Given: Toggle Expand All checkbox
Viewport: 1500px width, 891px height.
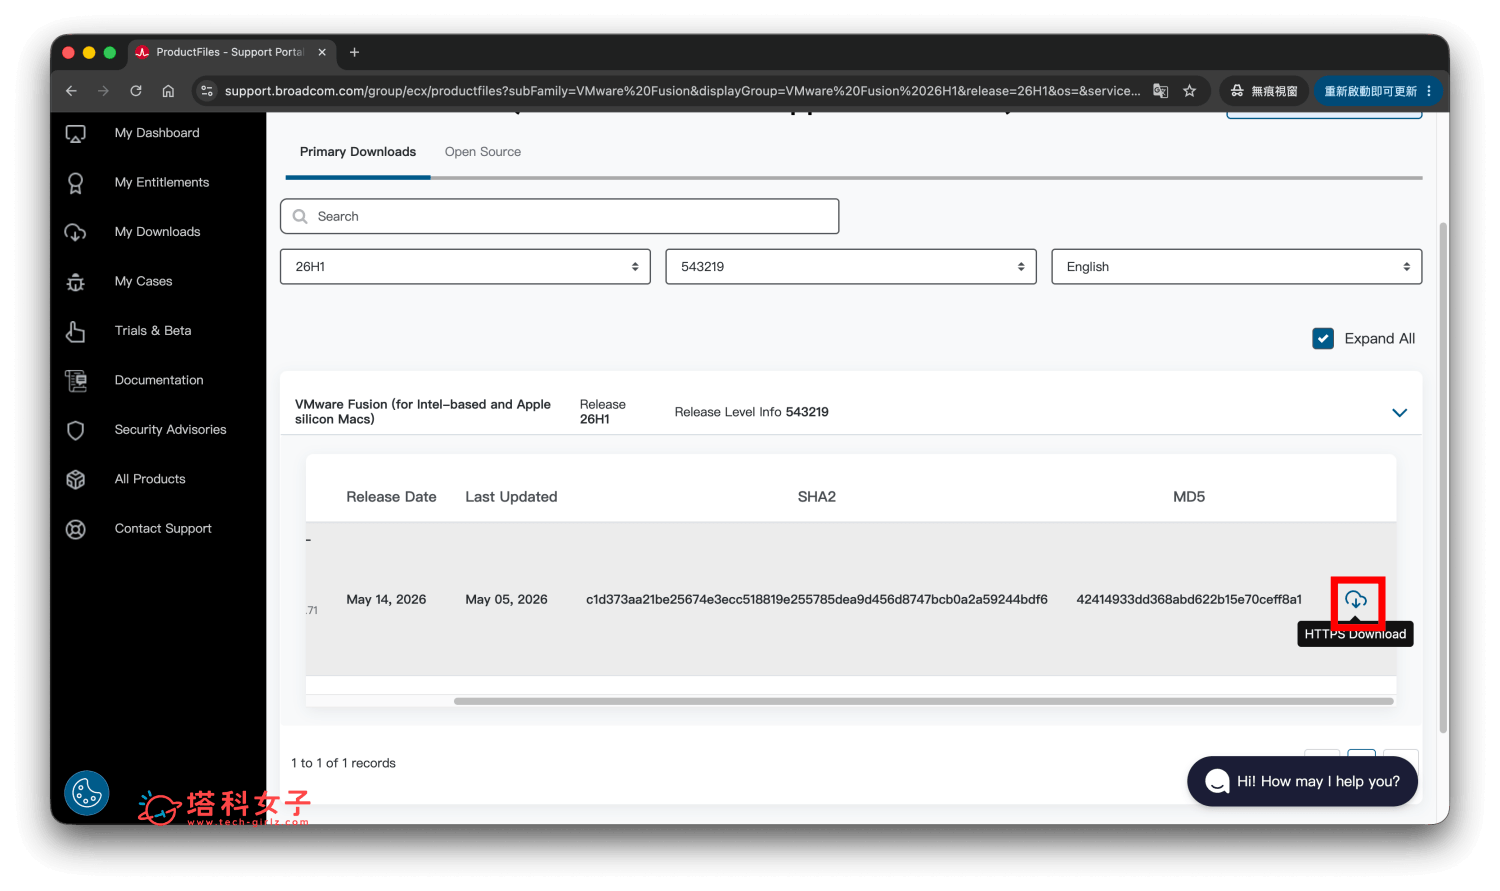Looking at the screenshot, I should (1323, 339).
